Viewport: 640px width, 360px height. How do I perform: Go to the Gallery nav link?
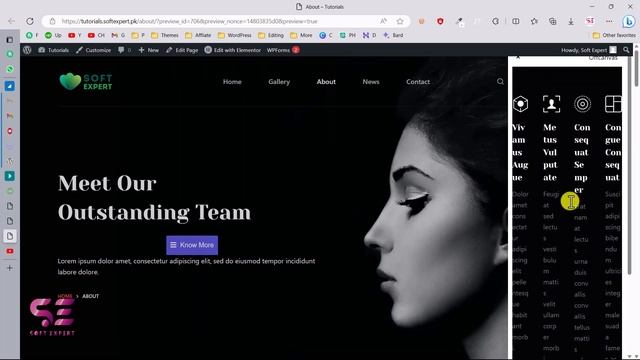279,82
